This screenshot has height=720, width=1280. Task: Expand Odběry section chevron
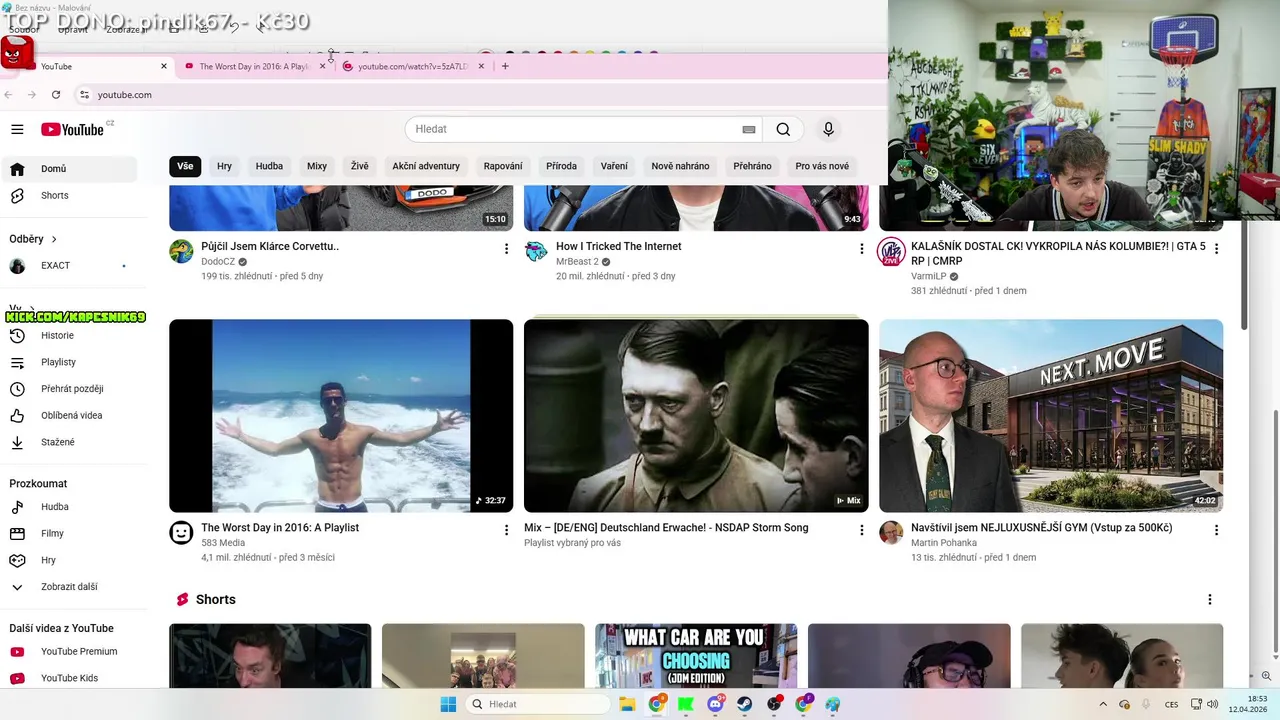coord(54,239)
